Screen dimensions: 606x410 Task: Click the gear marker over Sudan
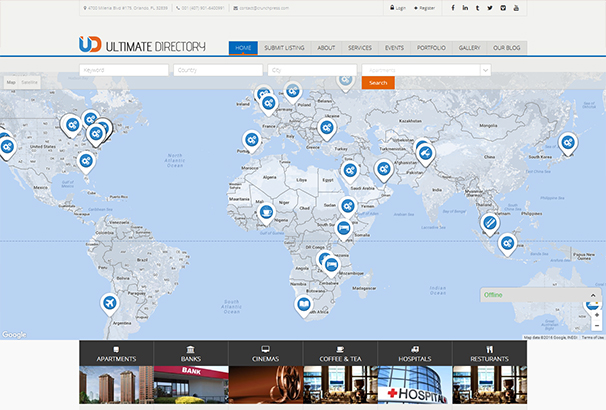(x=348, y=208)
